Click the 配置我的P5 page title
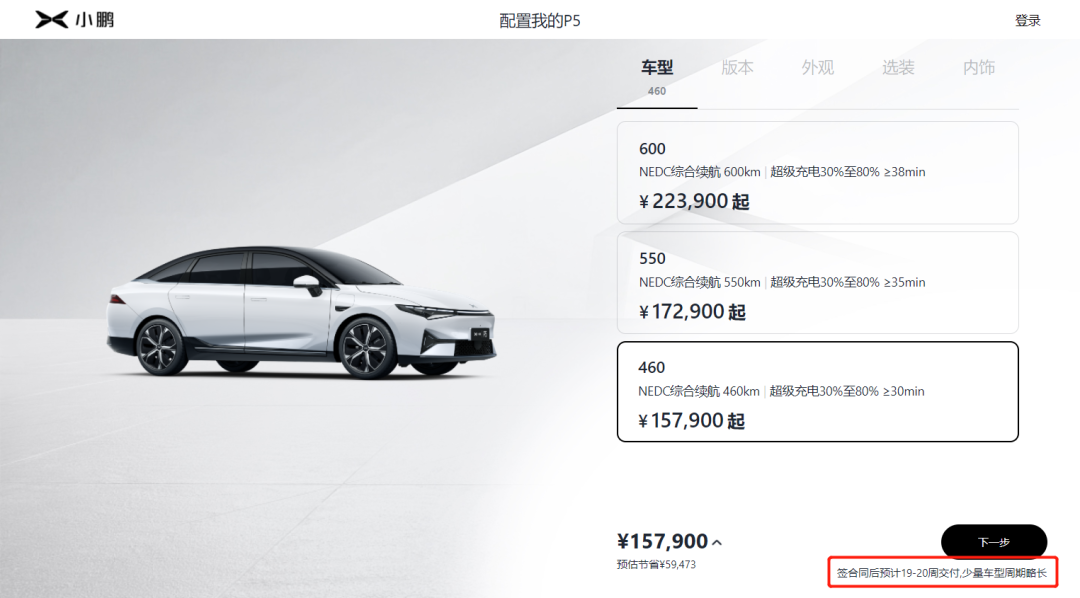This screenshot has height=598, width=1080. point(540,21)
